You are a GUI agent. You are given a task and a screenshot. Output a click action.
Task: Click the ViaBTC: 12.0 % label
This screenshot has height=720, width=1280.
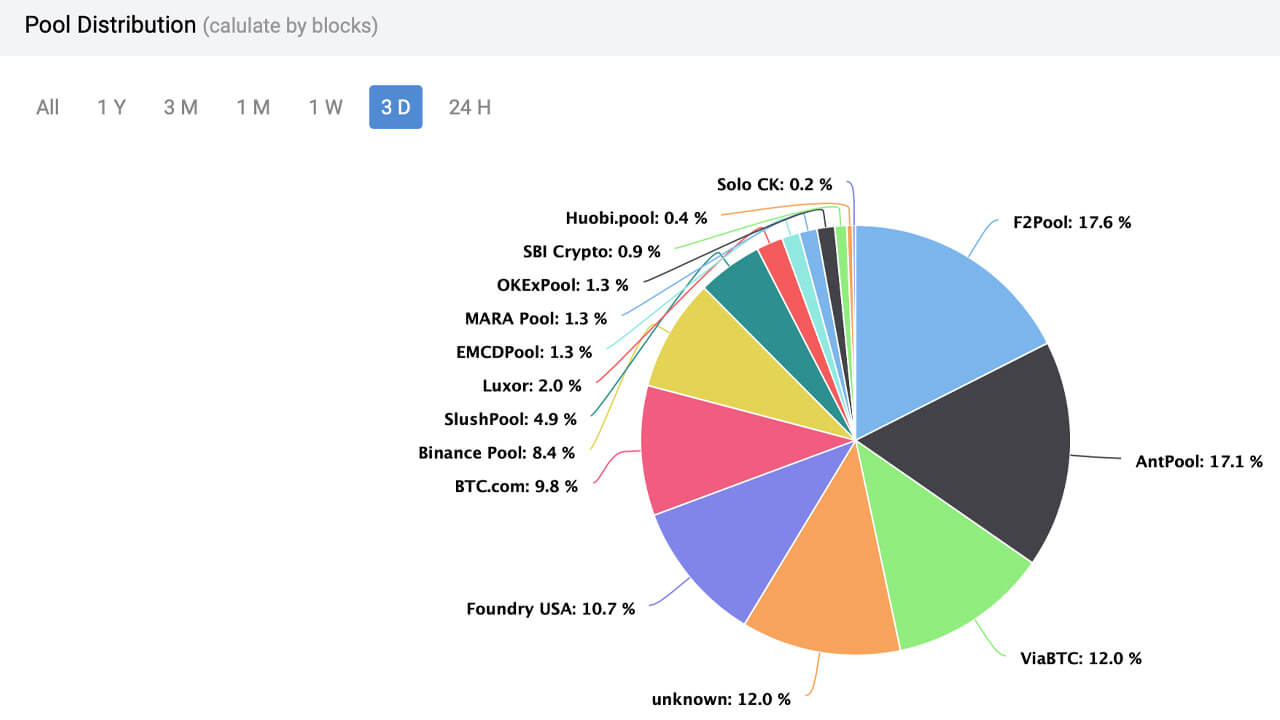(x=1081, y=658)
